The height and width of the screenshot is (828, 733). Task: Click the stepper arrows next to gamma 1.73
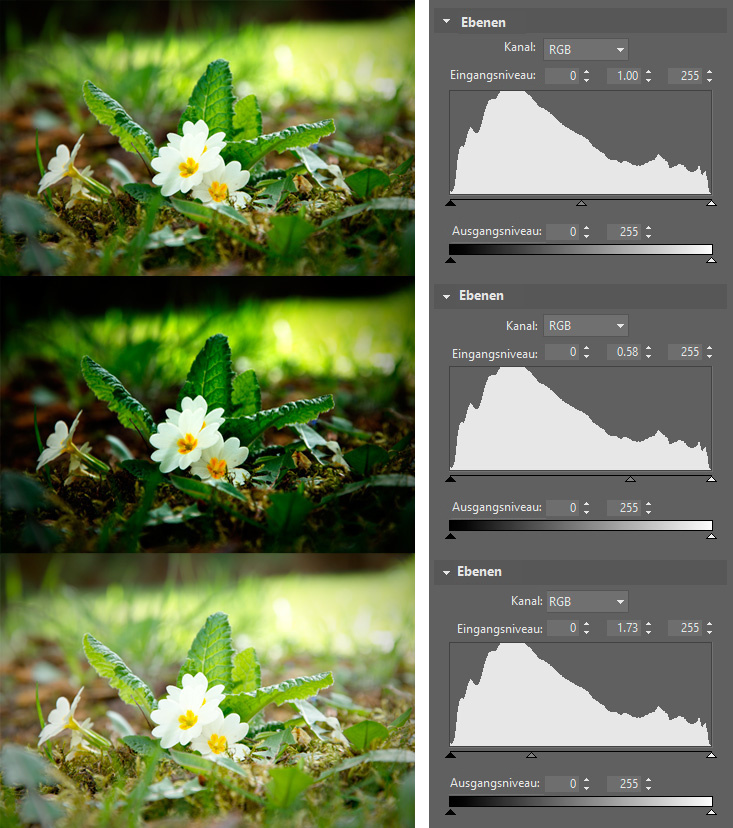pos(649,628)
